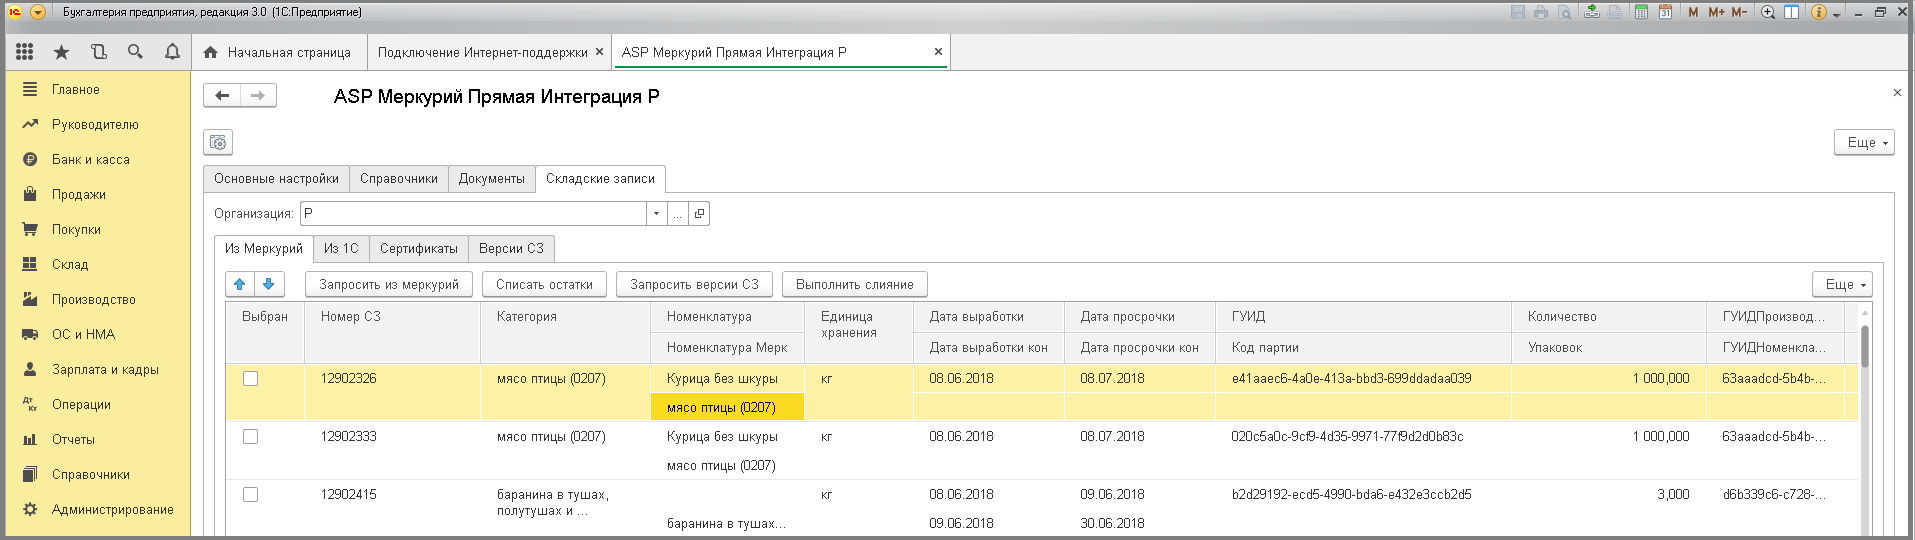Open the search magnifier icon
This screenshot has height=540, width=1915.
coord(135,52)
